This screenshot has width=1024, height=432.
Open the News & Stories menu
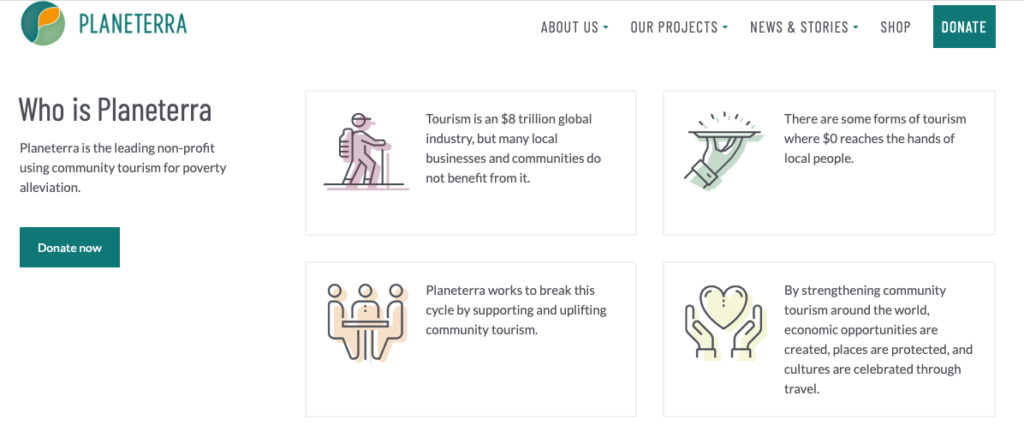pos(799,27)
